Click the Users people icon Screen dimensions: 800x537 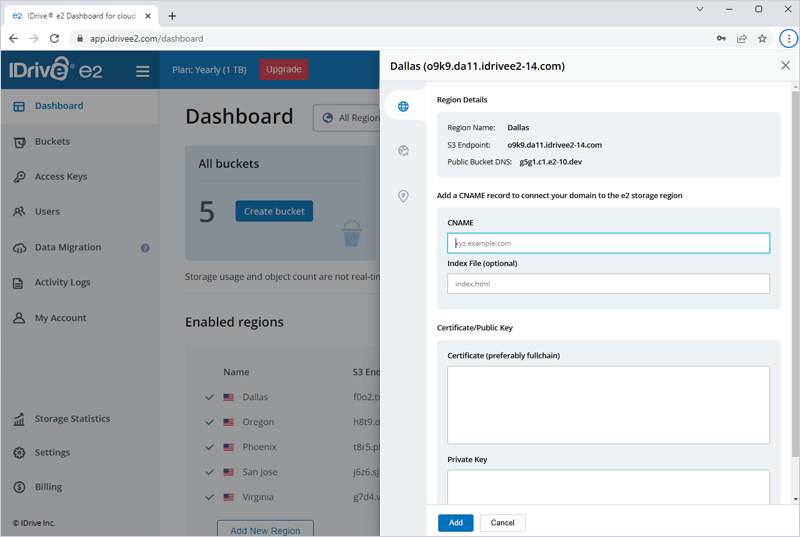(19, 212)
